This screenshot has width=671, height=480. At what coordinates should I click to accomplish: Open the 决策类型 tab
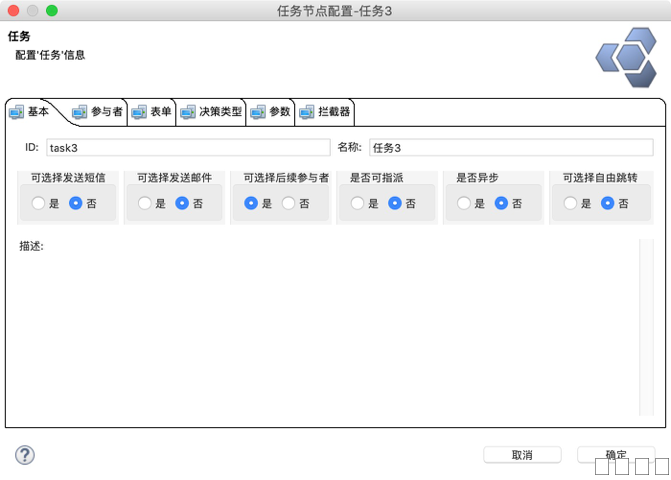pos(220,112)
